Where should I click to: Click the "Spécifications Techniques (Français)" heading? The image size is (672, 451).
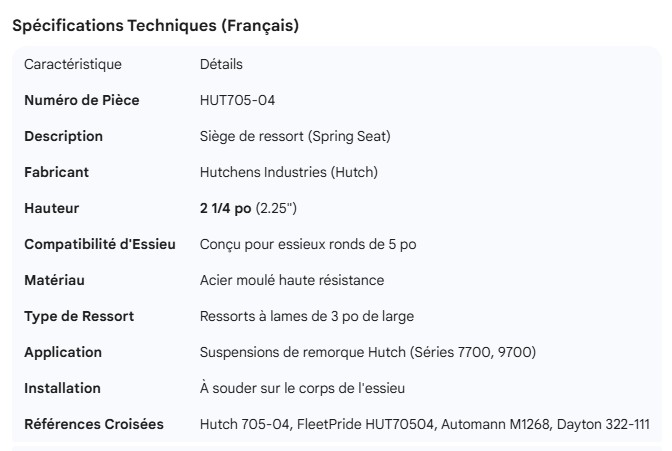click(x=155, y=26)
